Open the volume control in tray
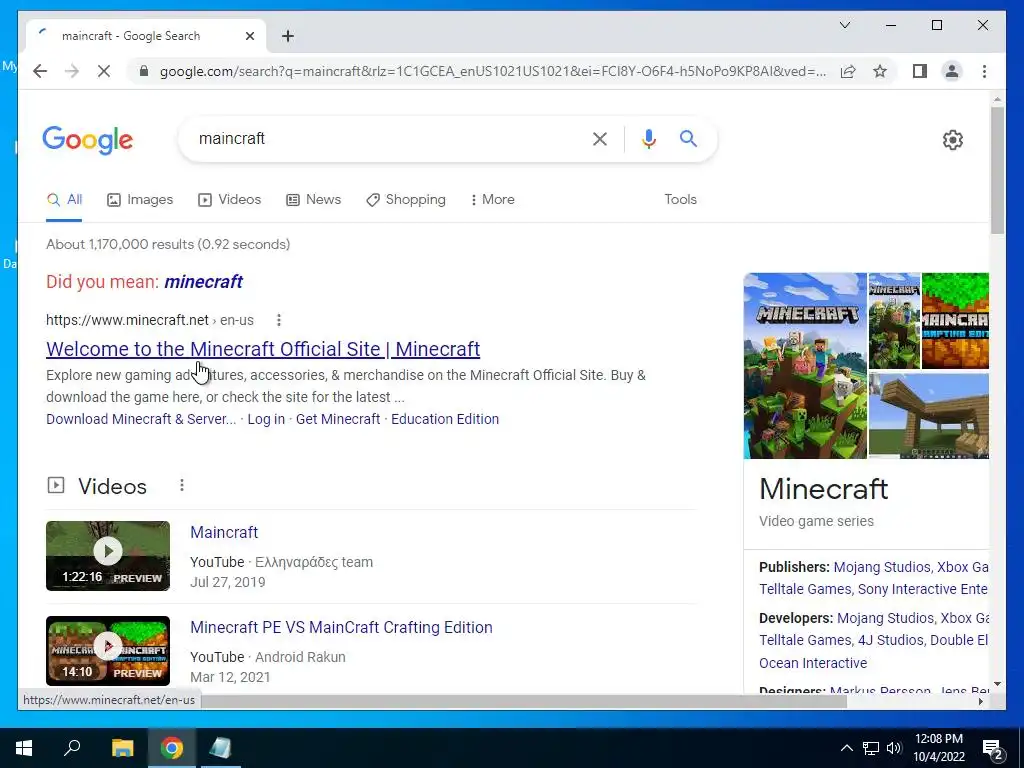The image size is (1024, 768). [894, 748]
